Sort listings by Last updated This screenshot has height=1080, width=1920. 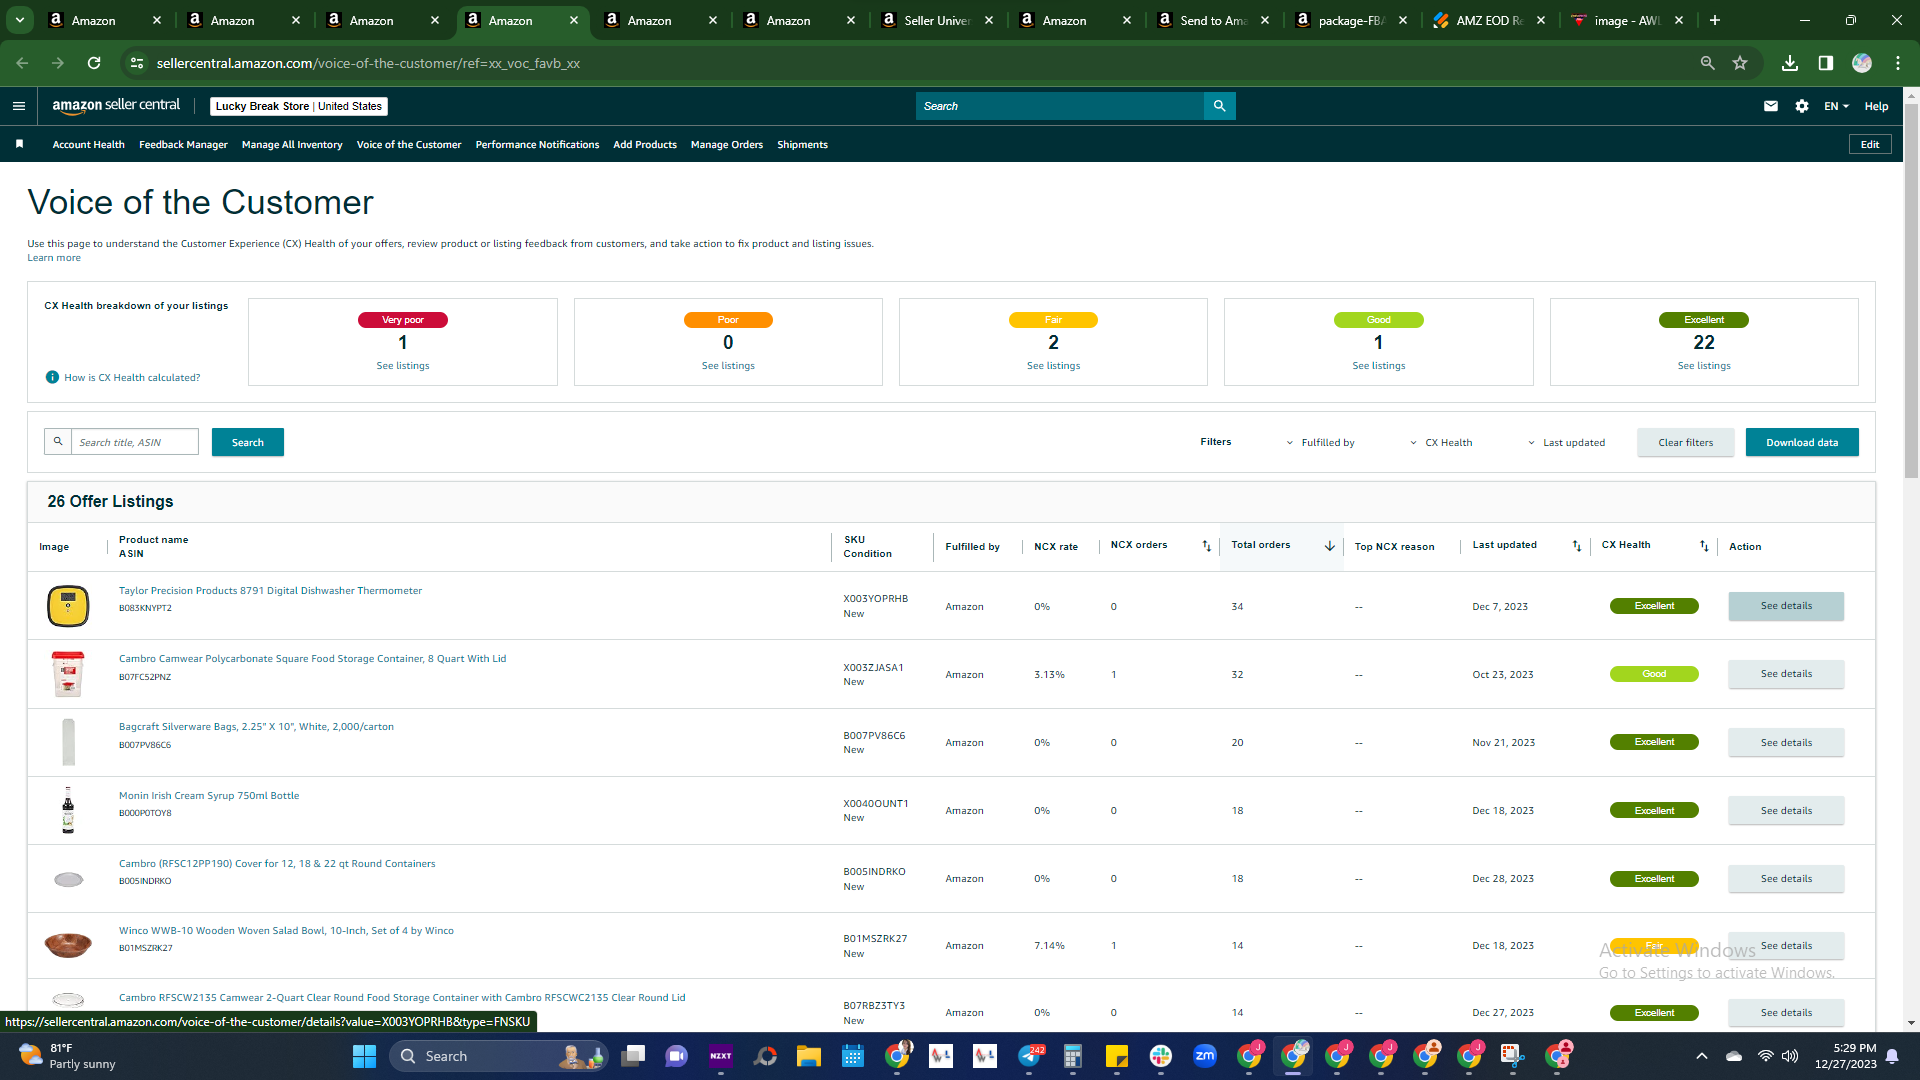[1577, 546]
